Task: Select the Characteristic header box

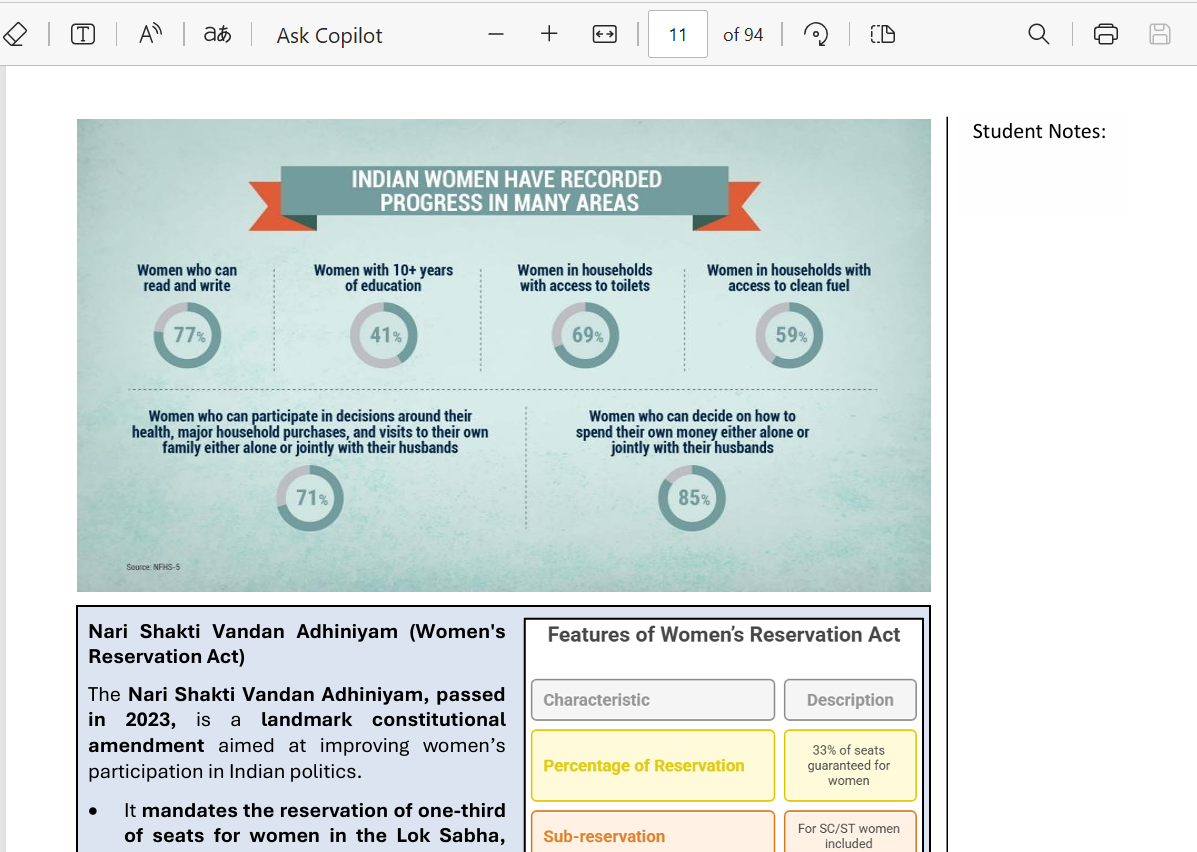Action: (x=652, y=700)
